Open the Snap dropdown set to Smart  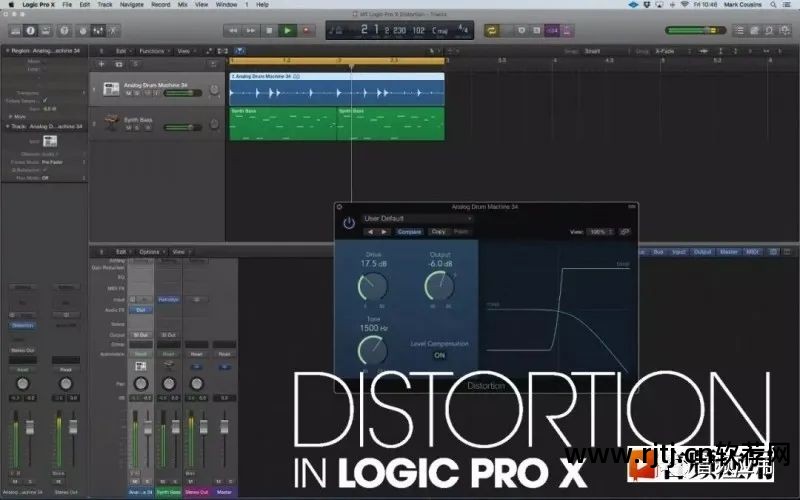(606, 51)
